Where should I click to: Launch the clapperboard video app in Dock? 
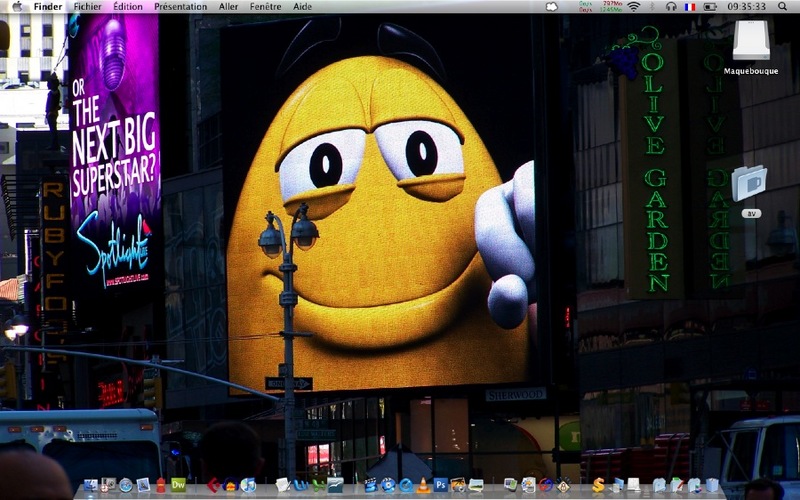pyautogui.click(x=371, y=485)
